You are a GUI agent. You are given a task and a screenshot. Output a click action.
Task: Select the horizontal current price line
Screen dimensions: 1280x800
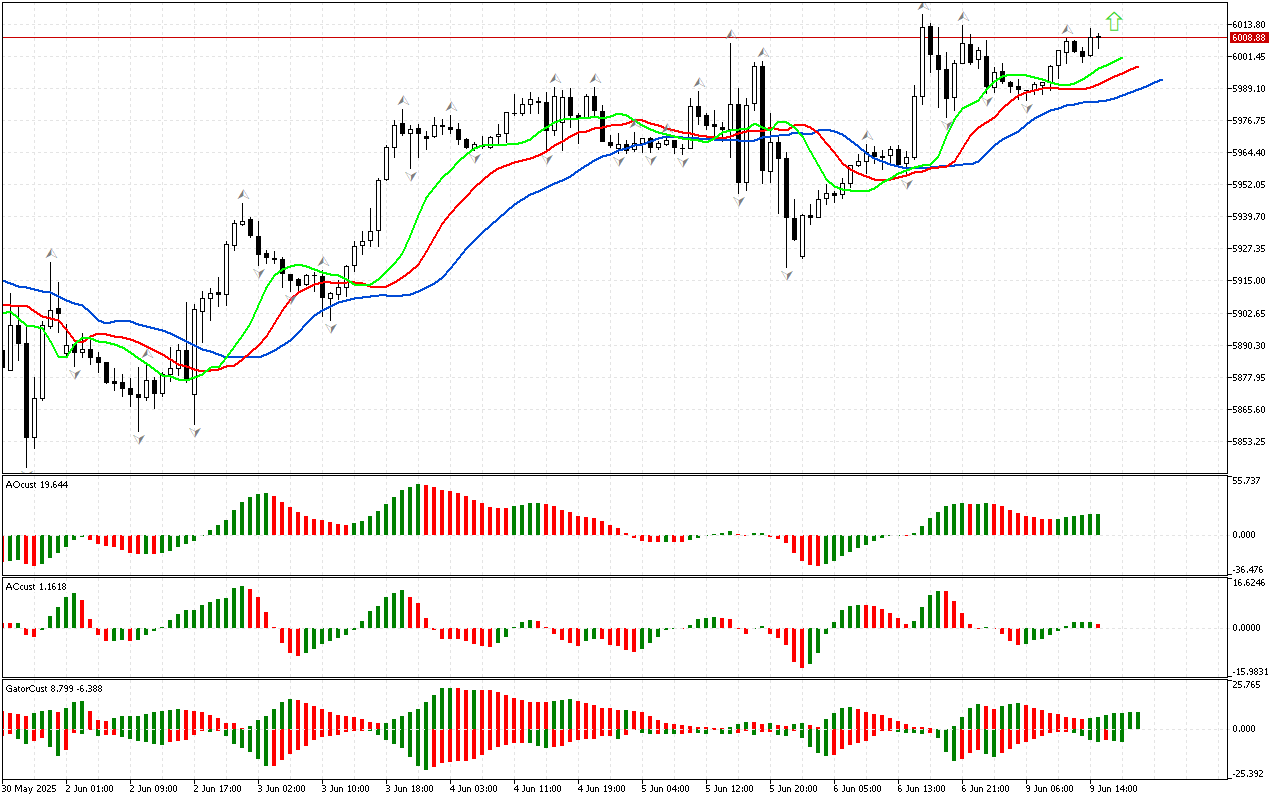coord(600,38)
